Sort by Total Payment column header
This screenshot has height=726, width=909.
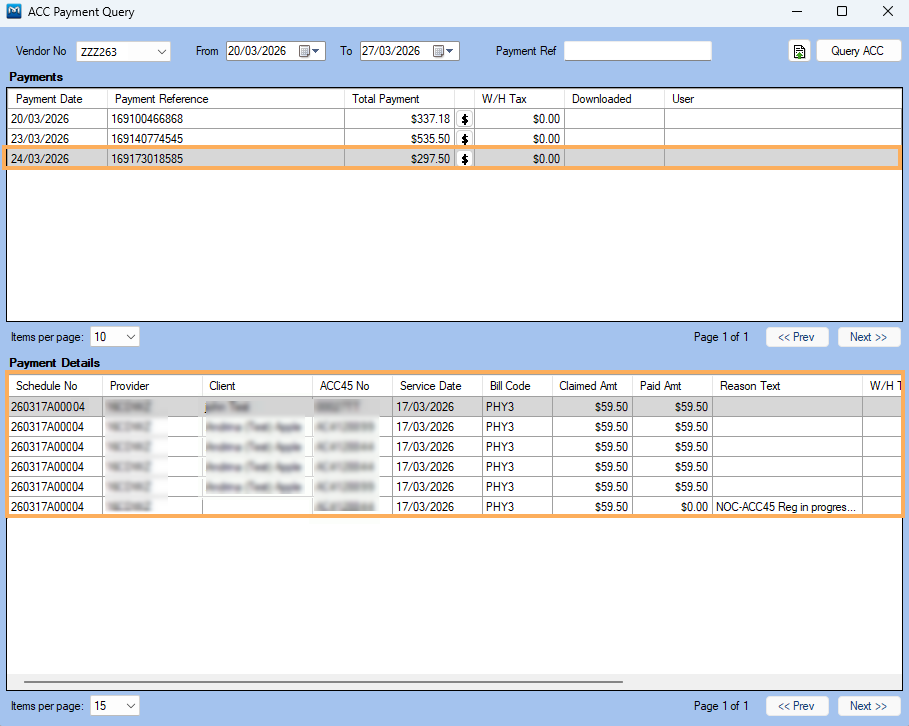pos(399,99)
